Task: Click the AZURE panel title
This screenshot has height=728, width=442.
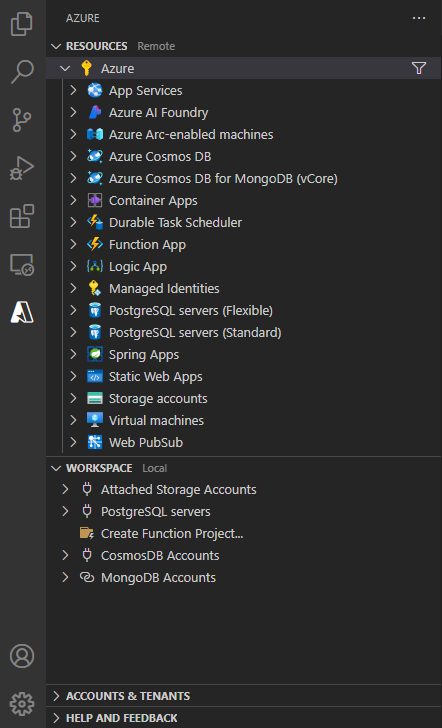Action: 83,18
